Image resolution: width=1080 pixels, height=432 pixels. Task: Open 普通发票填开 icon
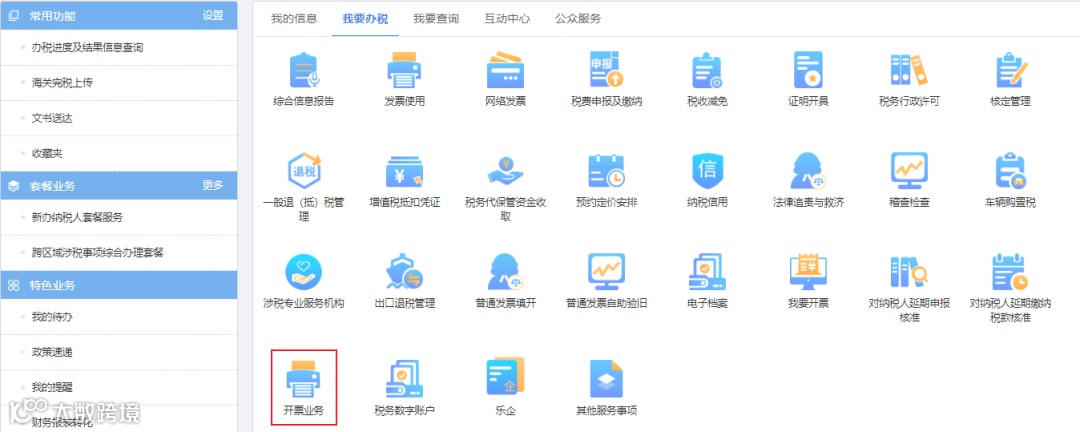click(x=505, y=271)
